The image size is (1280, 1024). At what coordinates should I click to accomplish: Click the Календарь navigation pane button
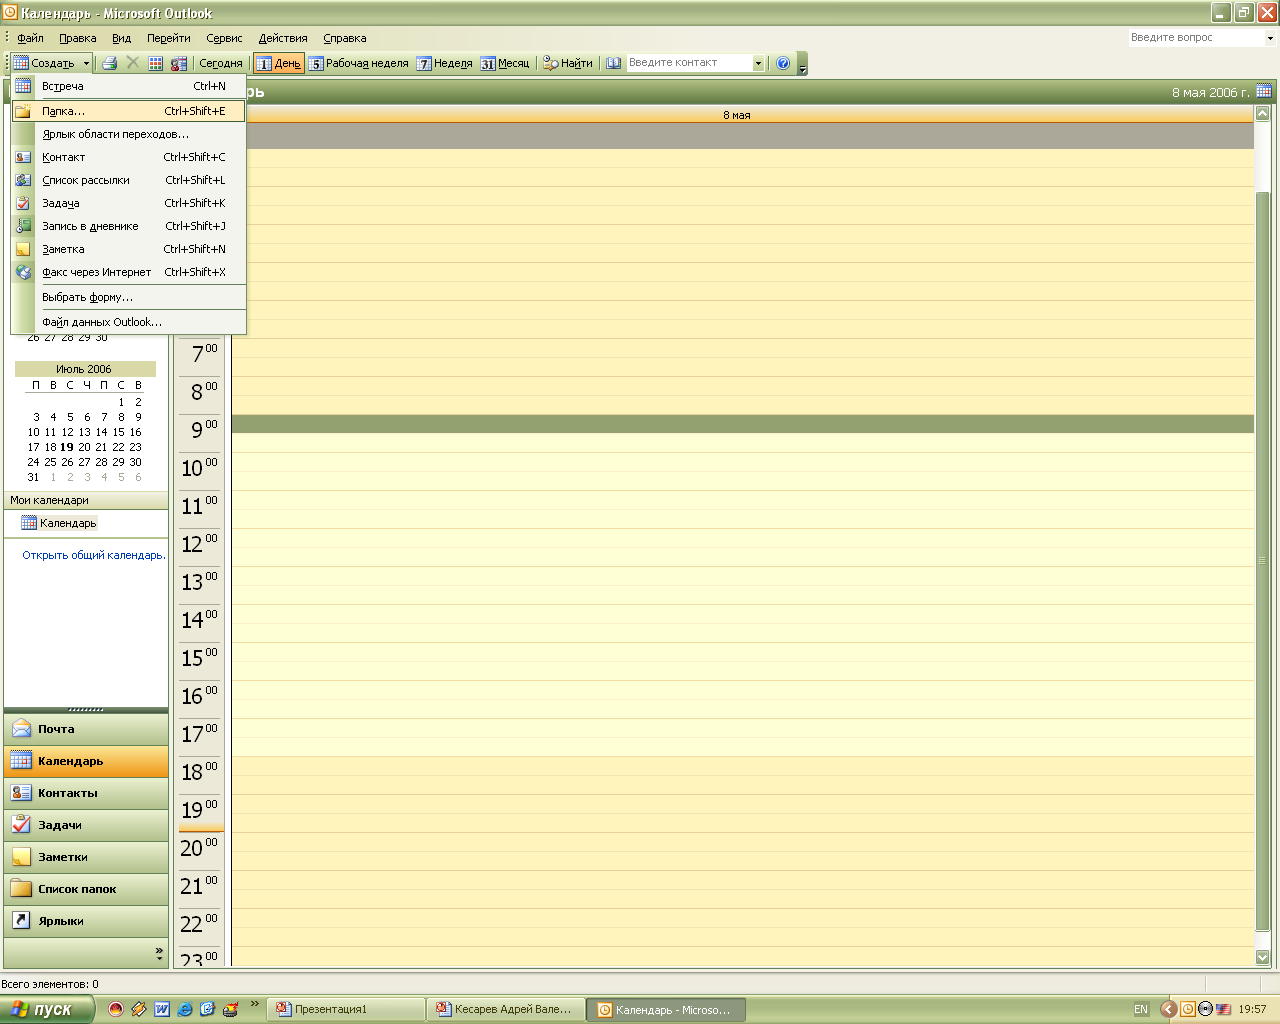[x=86, y=761]
